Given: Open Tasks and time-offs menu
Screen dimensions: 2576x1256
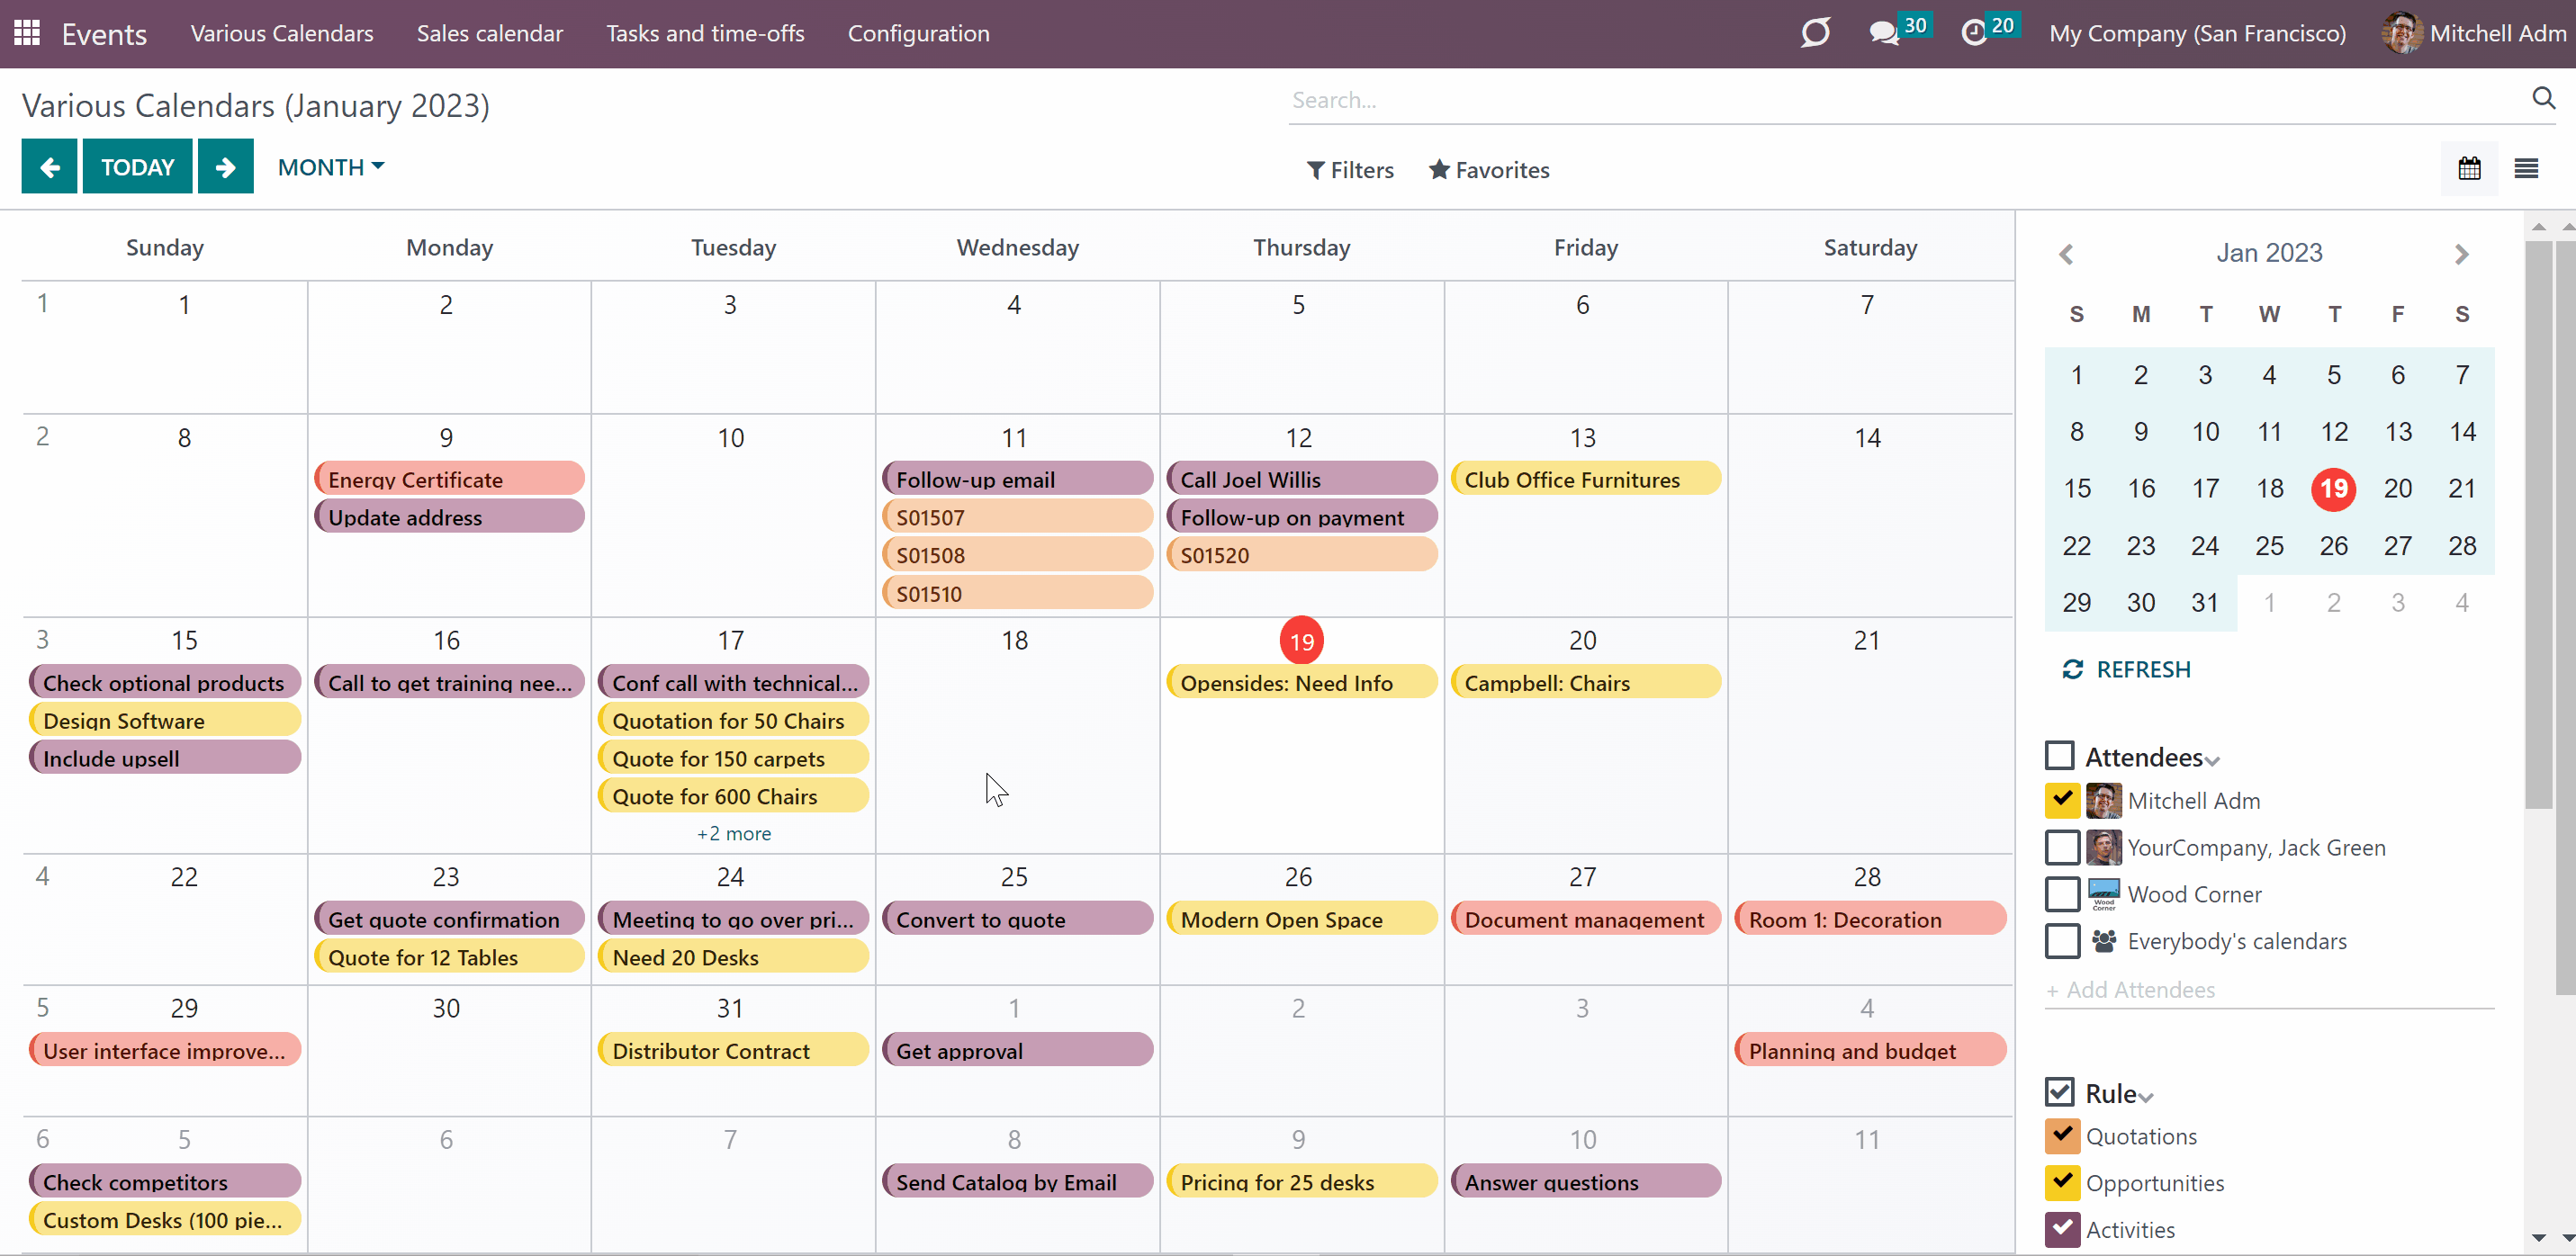Looking at the screenshot, I should (x=705, y=33).
